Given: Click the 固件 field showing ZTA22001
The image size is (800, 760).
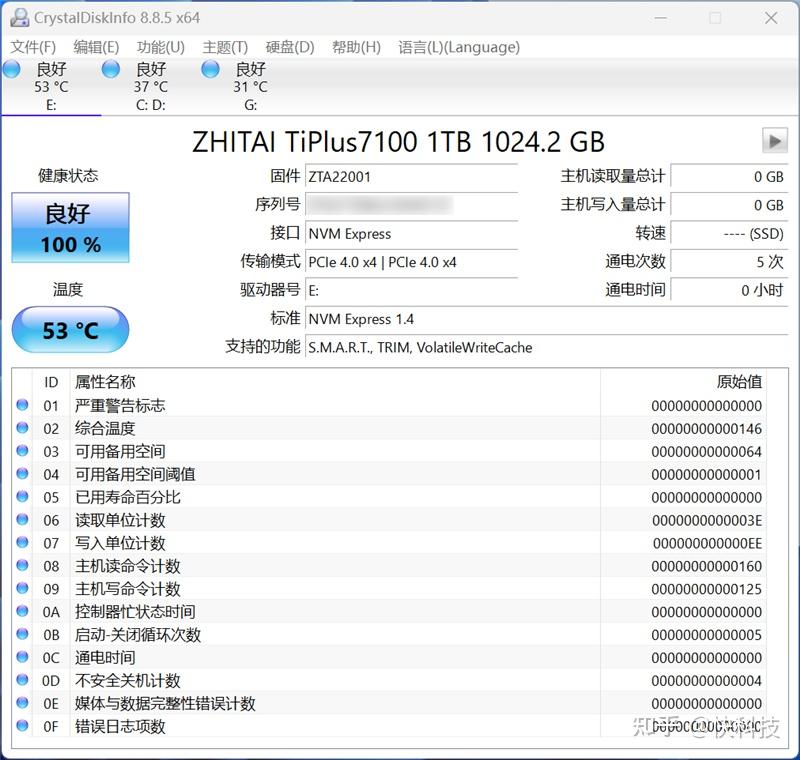Looking at the screenshot, I should [x=410, y=176].
